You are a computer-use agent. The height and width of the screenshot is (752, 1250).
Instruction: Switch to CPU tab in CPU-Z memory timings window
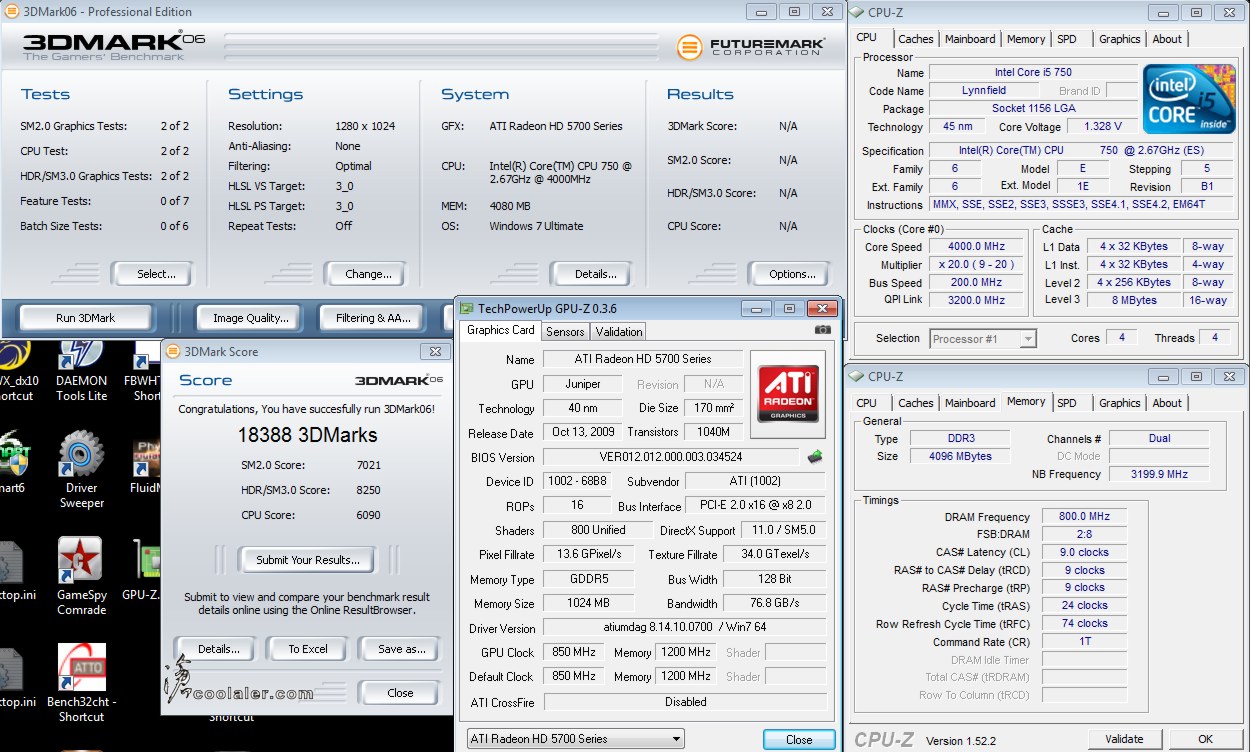coord(867,403)
